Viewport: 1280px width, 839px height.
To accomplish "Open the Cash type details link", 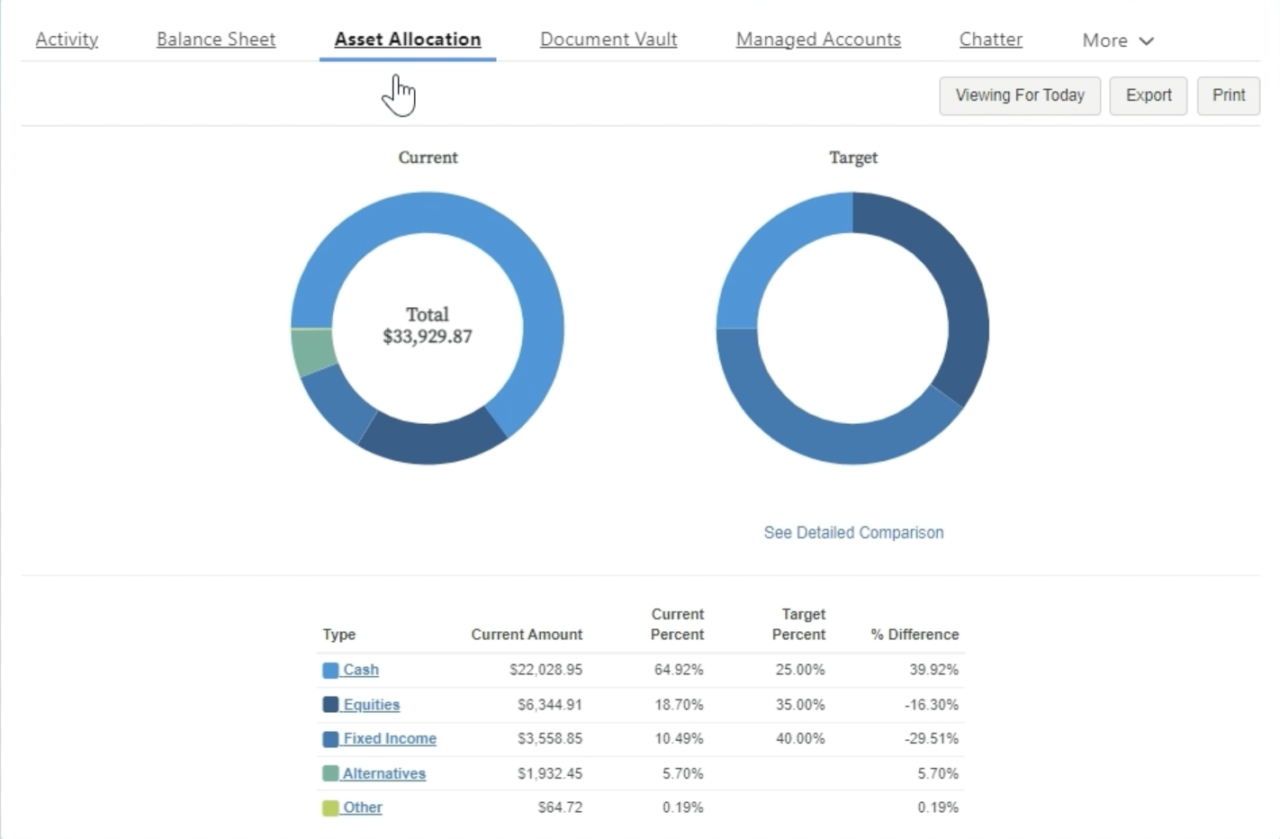I will pyautogui.click(x=361, y=669).
